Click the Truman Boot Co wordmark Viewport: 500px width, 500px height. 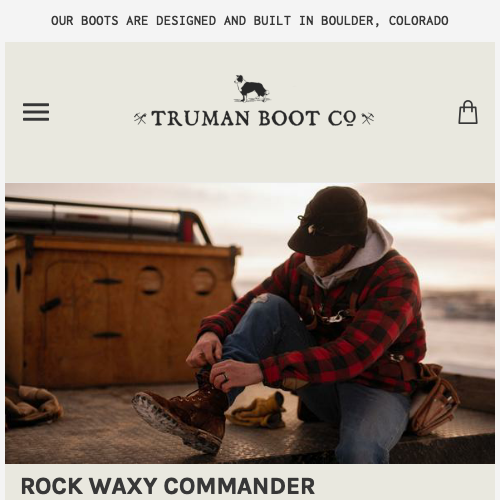point(254,118)
